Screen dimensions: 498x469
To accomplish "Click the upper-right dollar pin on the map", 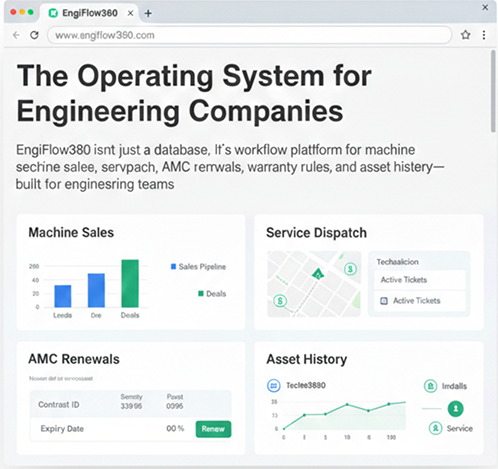I will click(350, 269).
